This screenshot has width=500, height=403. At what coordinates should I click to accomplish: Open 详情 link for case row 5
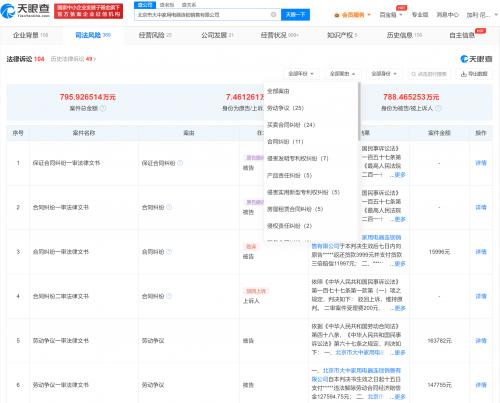click(x=481, y=341)
